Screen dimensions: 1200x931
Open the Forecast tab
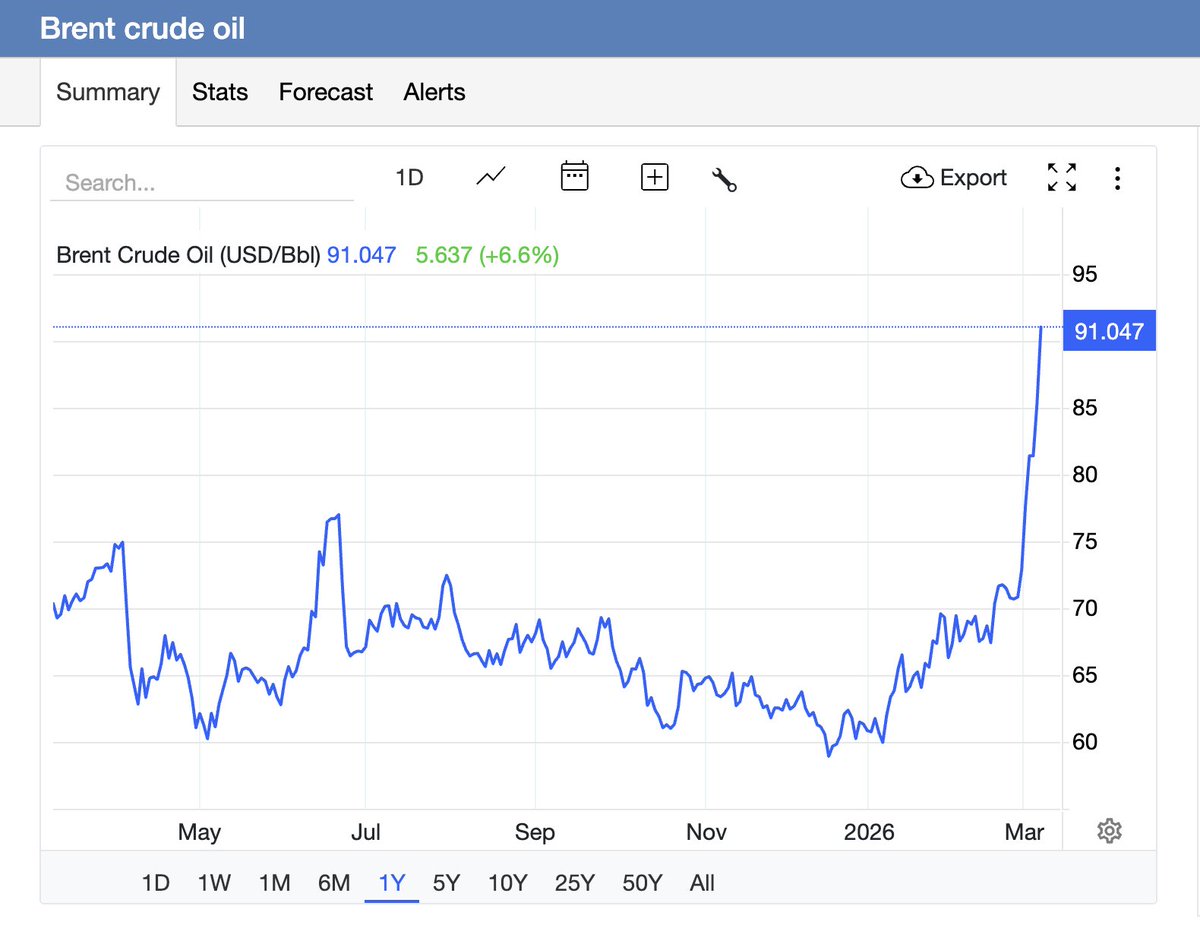[326, 92]
